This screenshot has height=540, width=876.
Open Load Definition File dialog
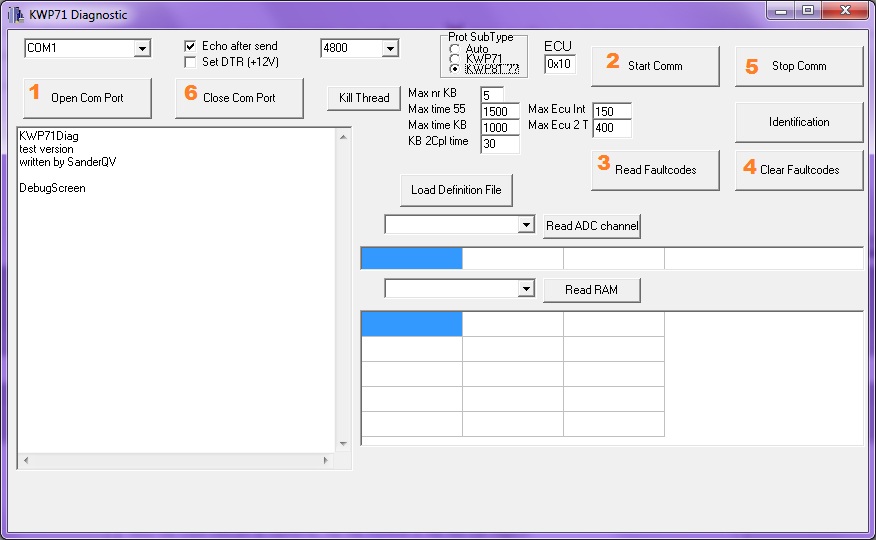[455, 190]
